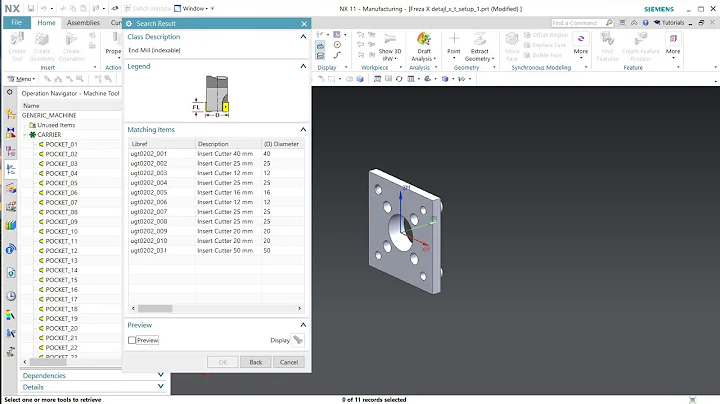
Task: Open the History clock sidebar icon
Action: tap(11, 296)
